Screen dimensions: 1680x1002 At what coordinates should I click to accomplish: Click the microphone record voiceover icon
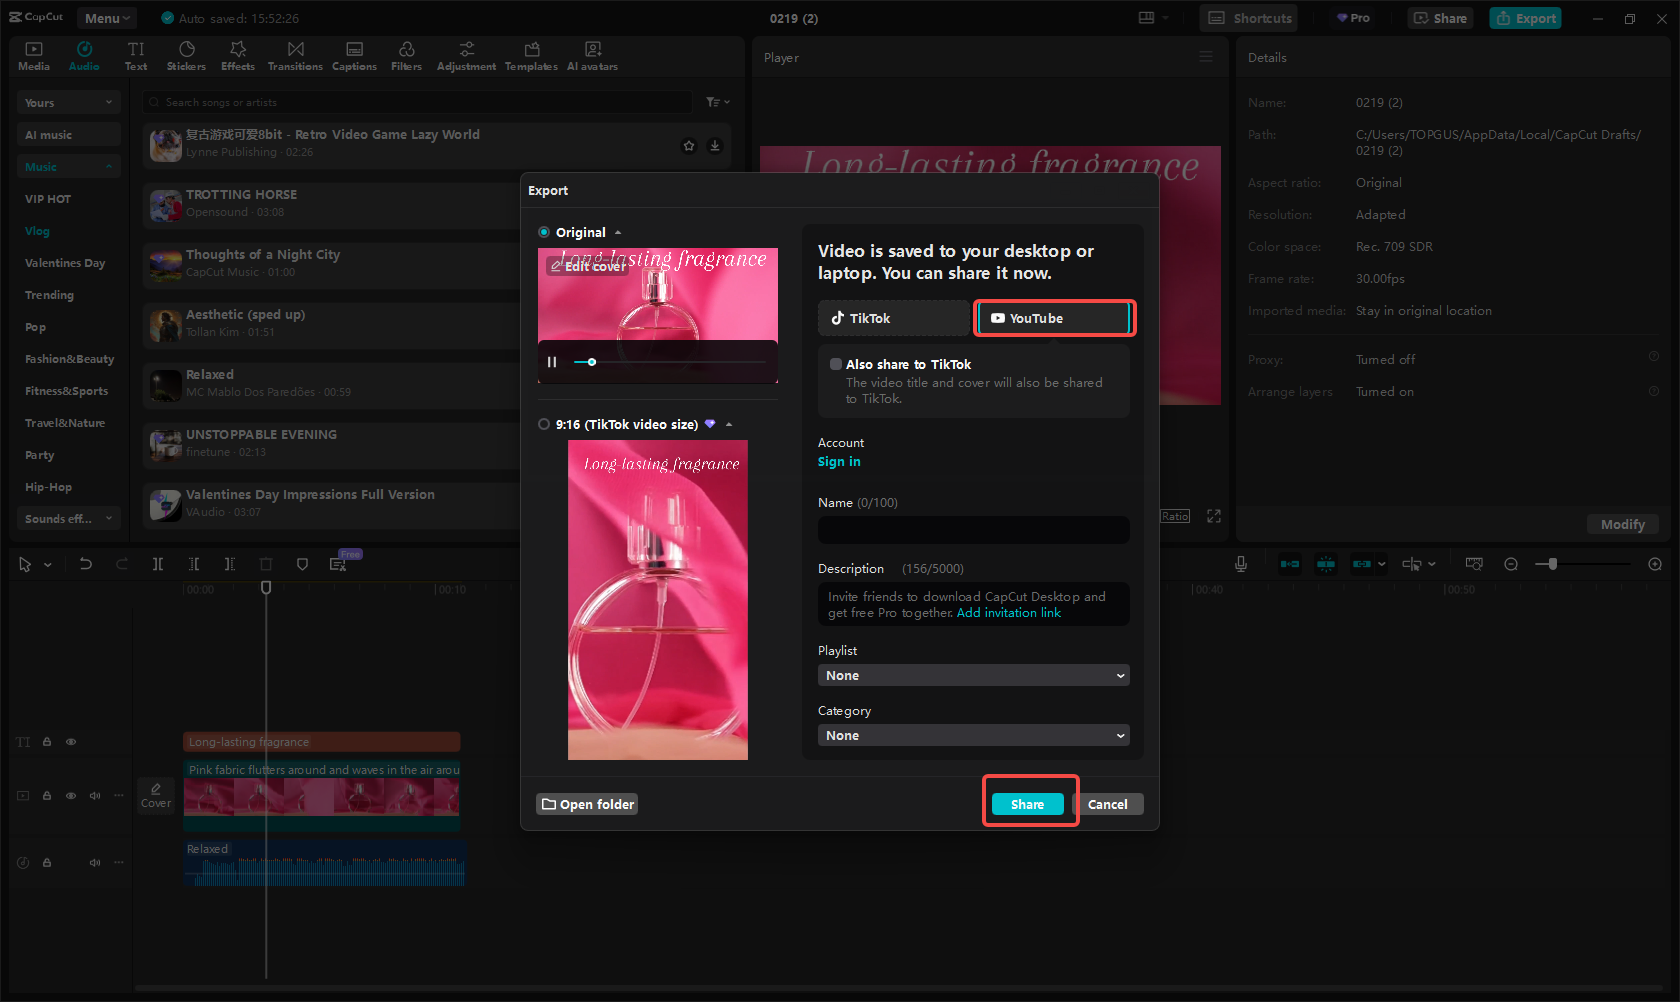click(x=1241, y=564)
